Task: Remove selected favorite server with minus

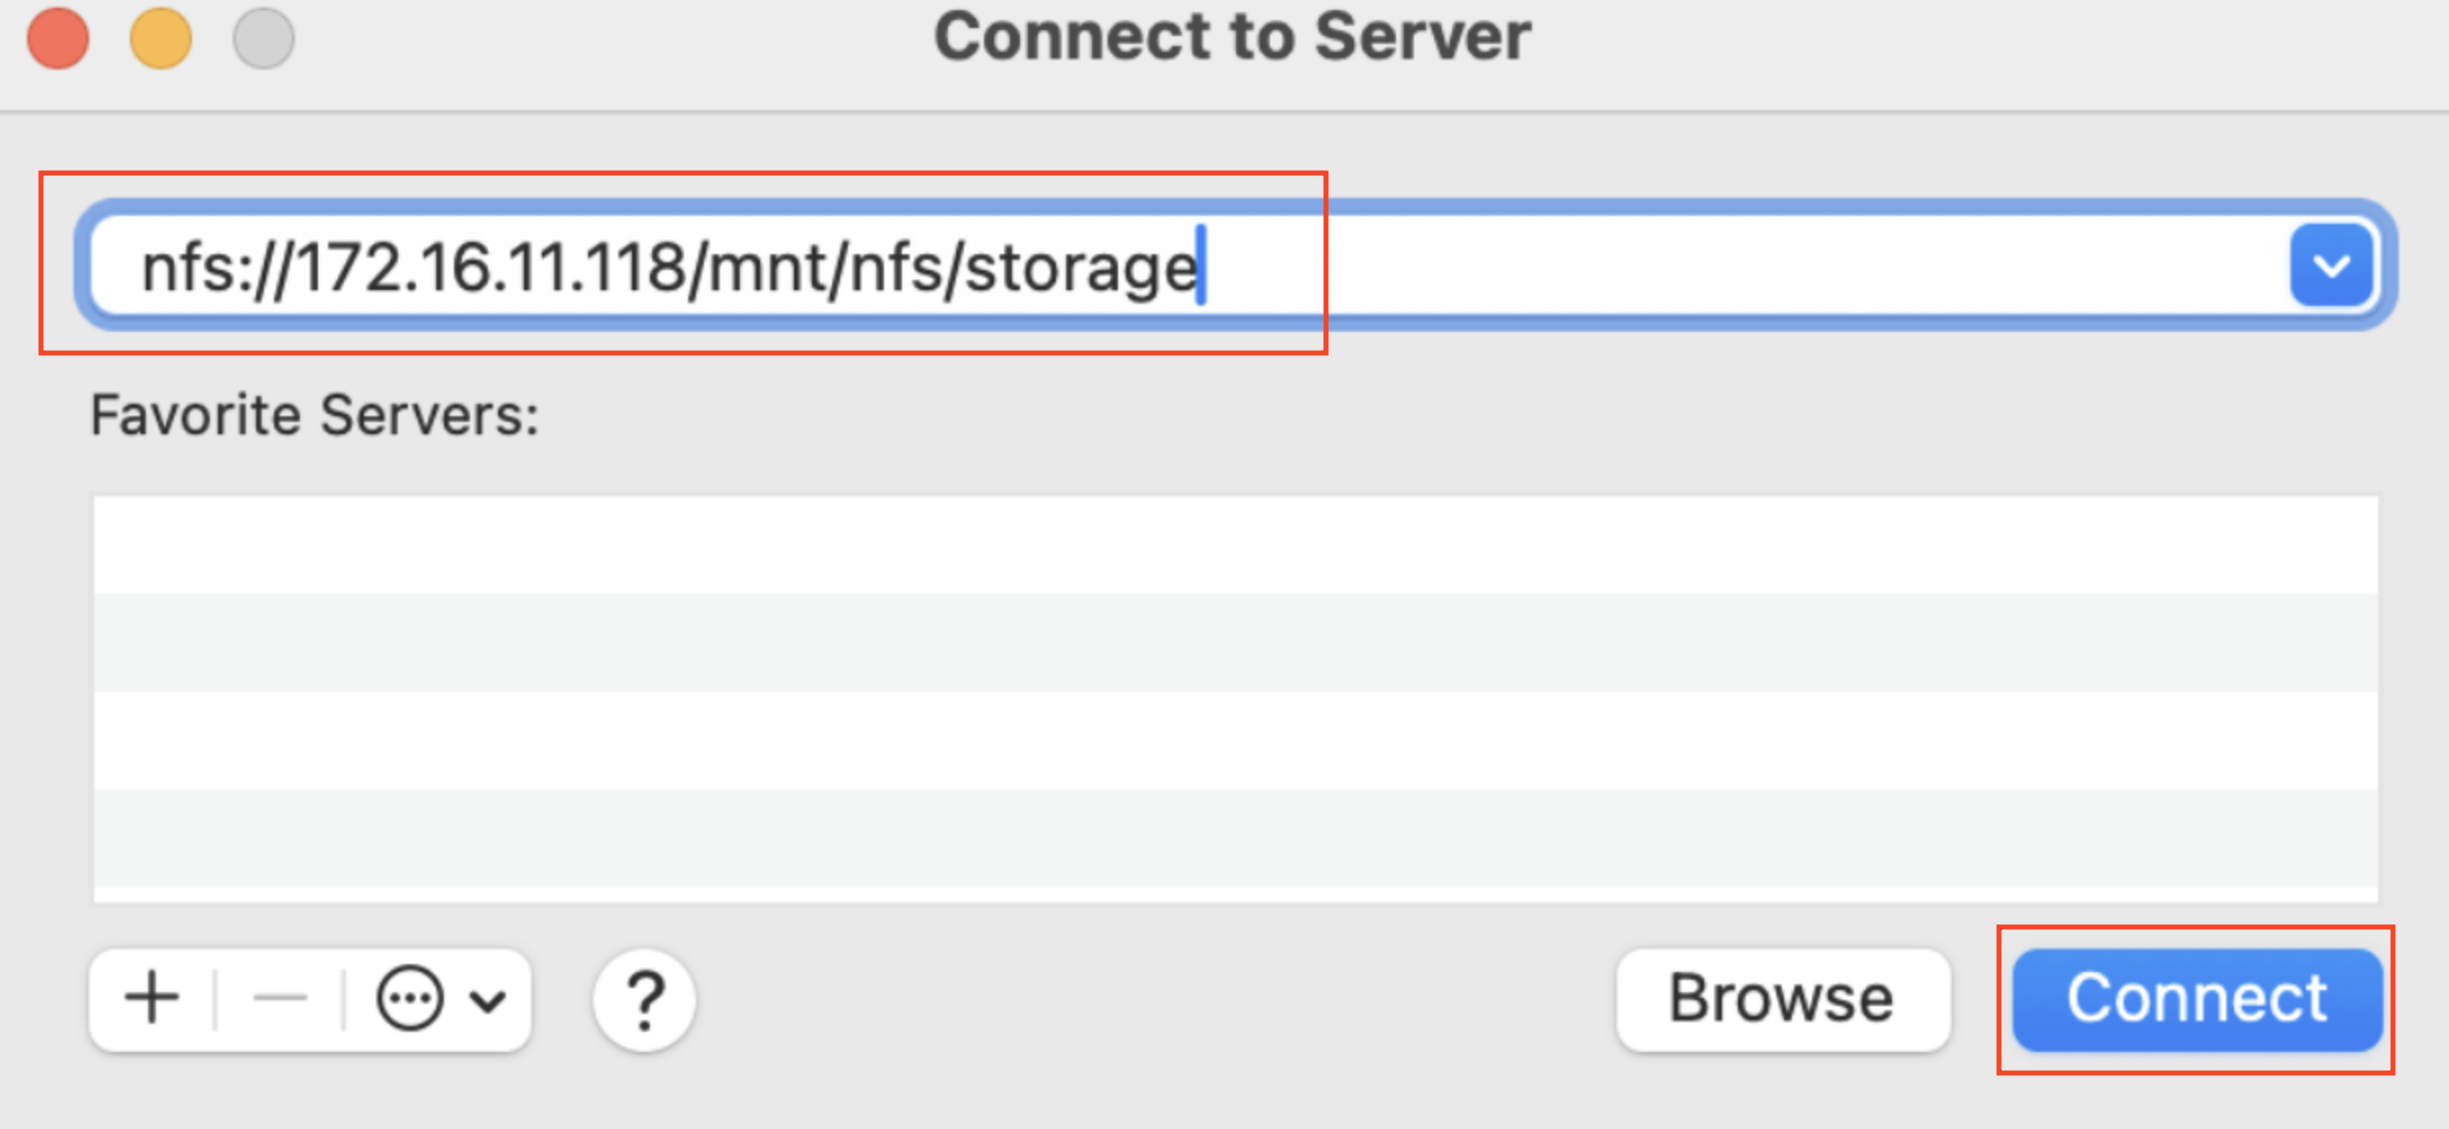Action: (280, 998)
